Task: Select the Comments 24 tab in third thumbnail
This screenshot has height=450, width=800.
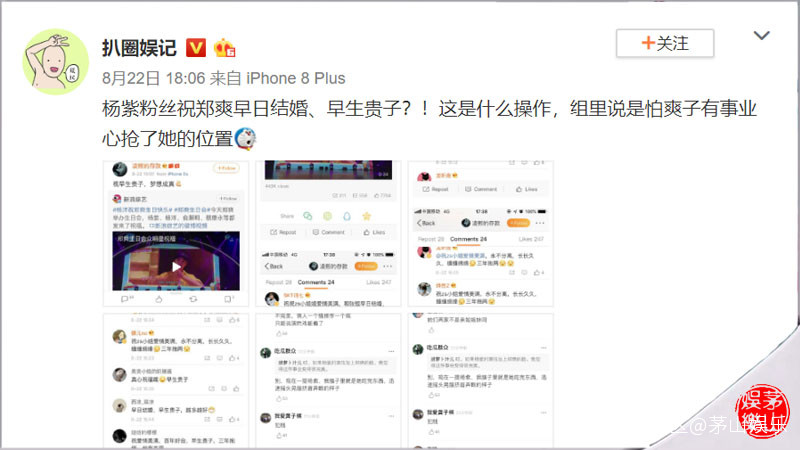Action: pos(468,239)
